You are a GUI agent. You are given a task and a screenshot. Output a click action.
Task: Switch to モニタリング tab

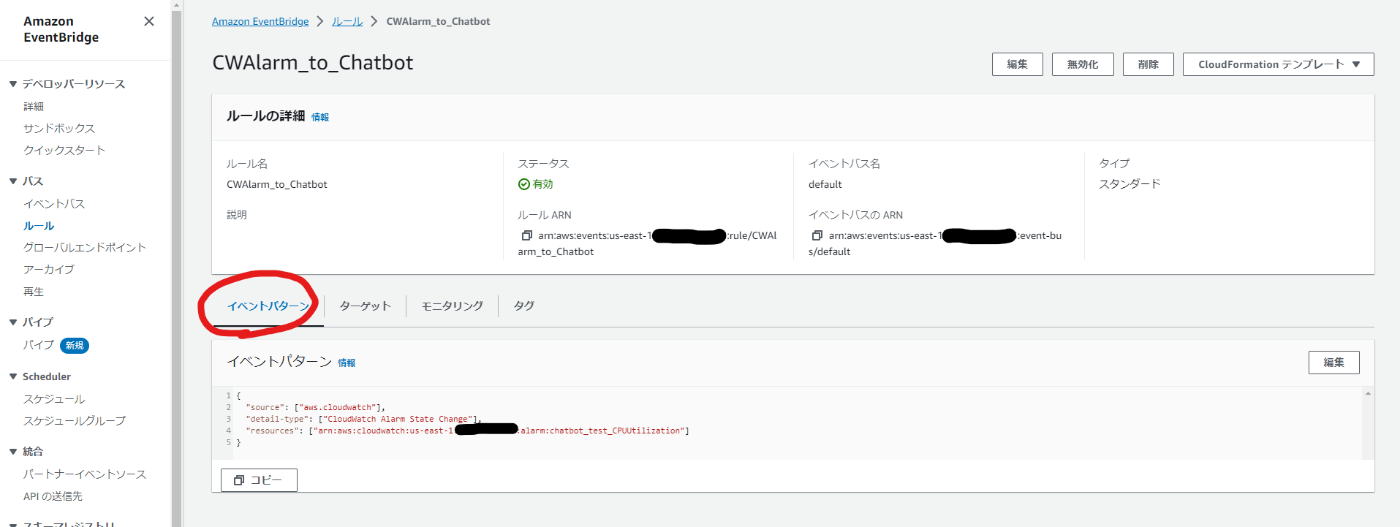(452, 306)
